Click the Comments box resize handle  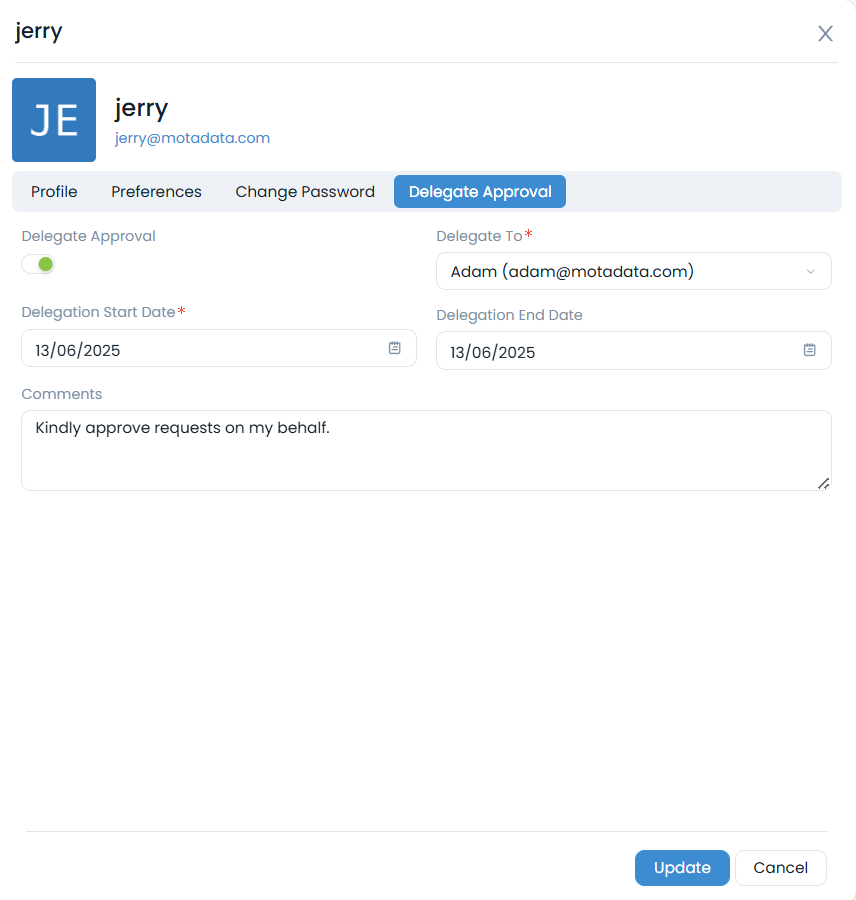point(823,483)
